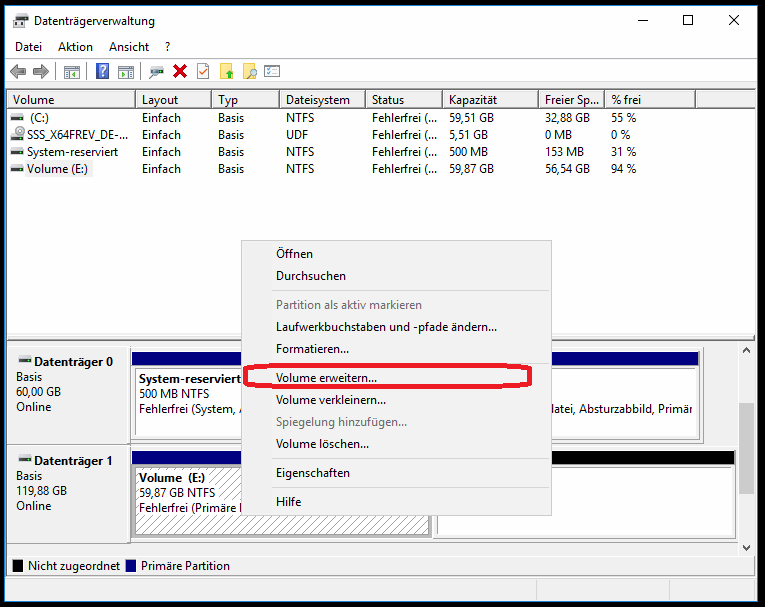
Task: Choose 'Volume erweitern...' in context menu
Action: (x=326, y=378)
